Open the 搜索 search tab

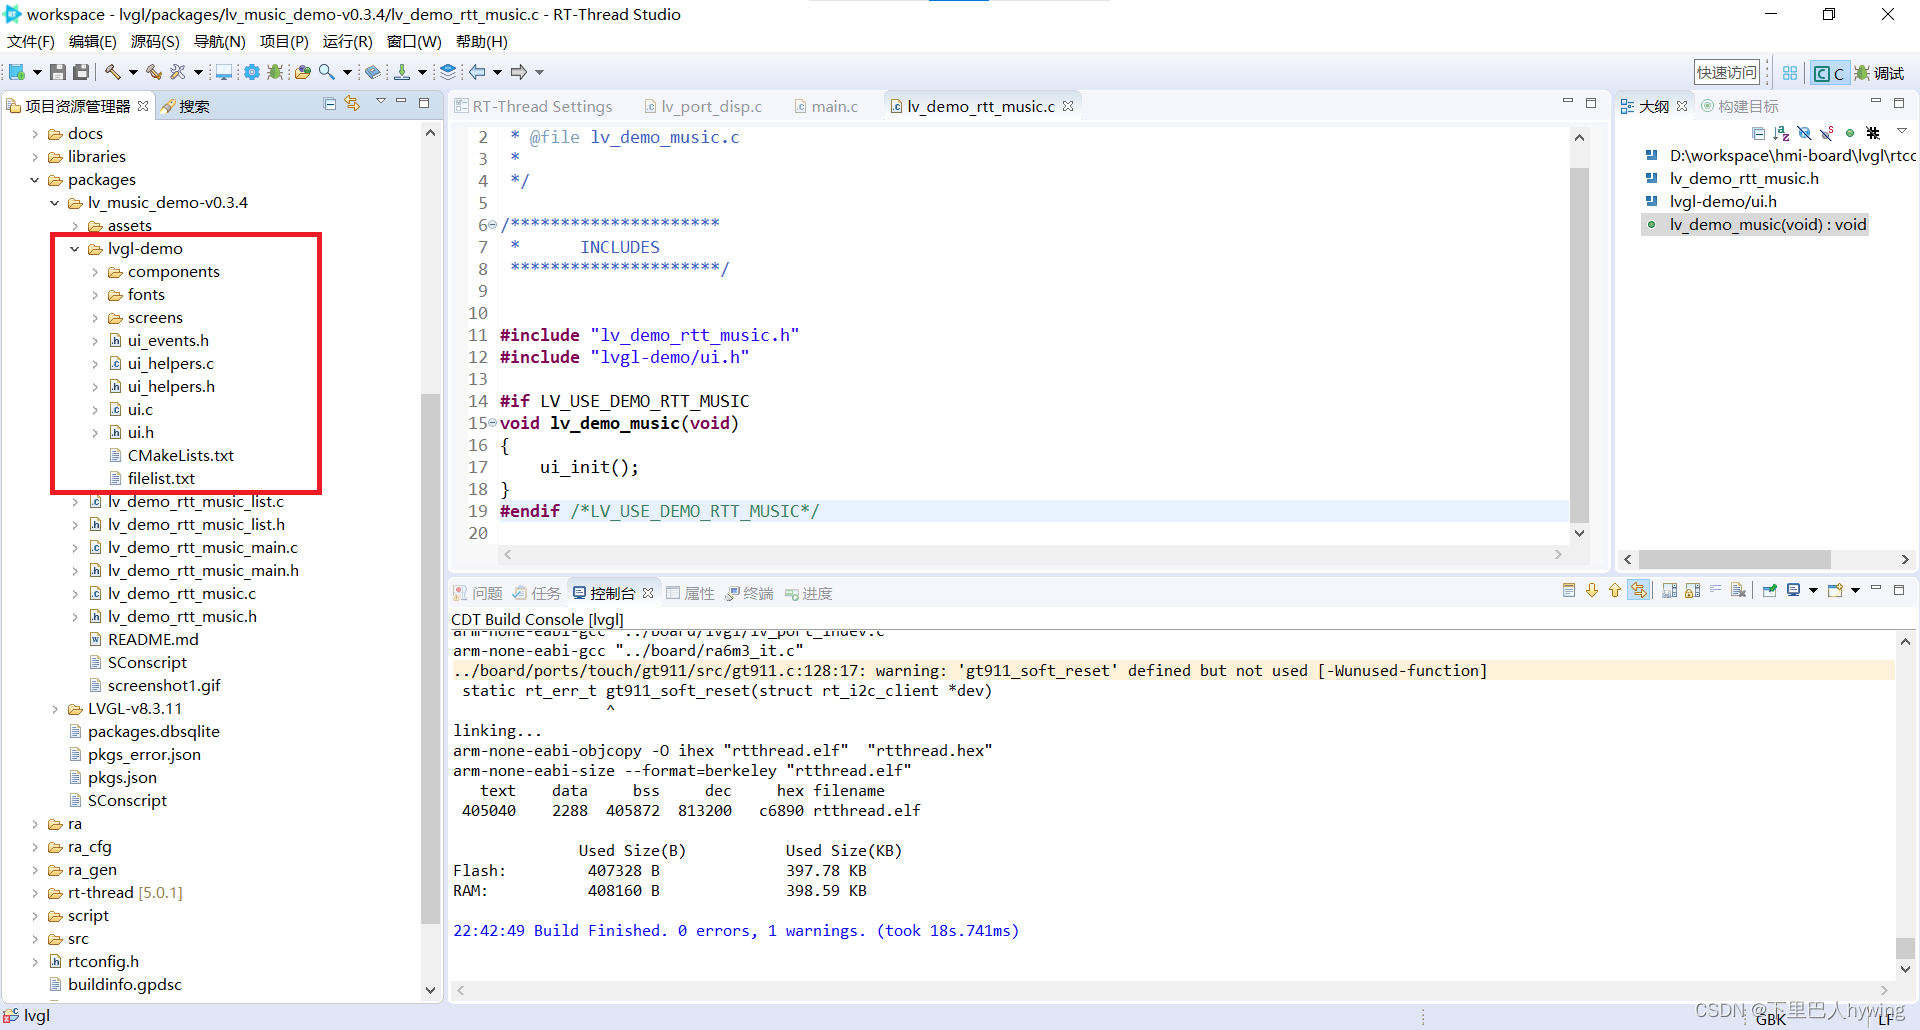[186, 106]
